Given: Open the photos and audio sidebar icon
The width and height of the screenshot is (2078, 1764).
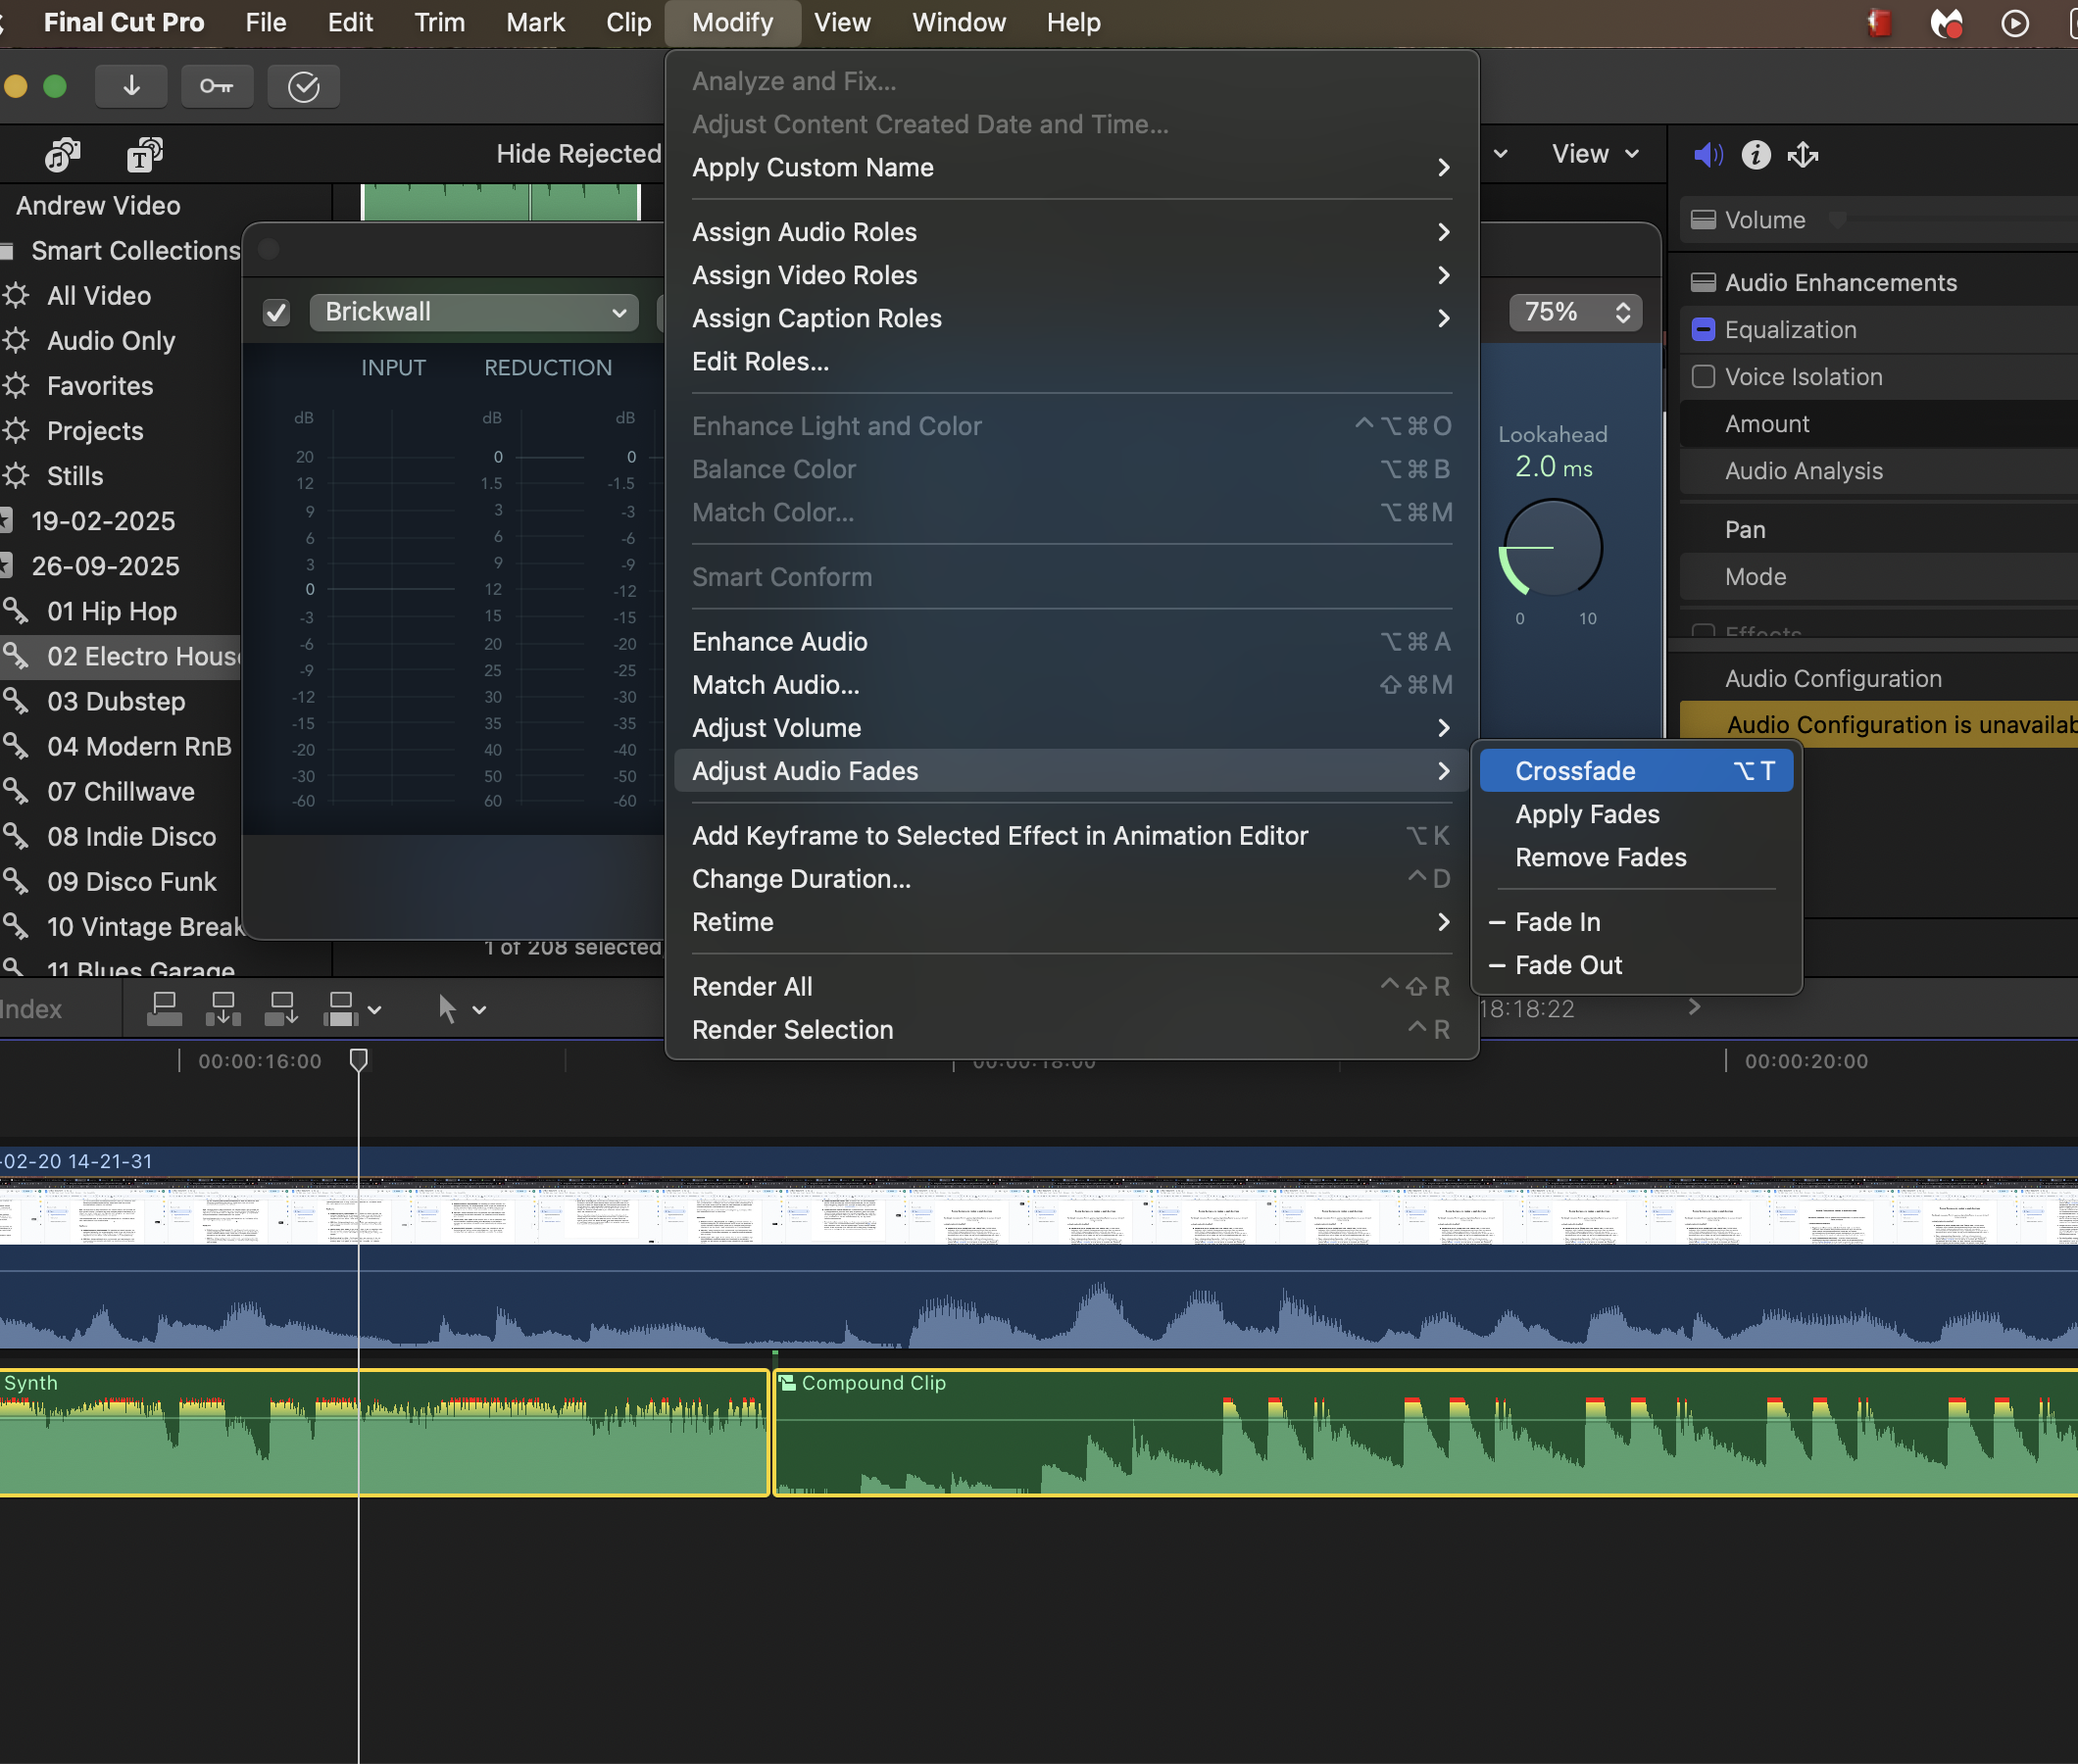Looking at the screenshot, I should [62, 154].
